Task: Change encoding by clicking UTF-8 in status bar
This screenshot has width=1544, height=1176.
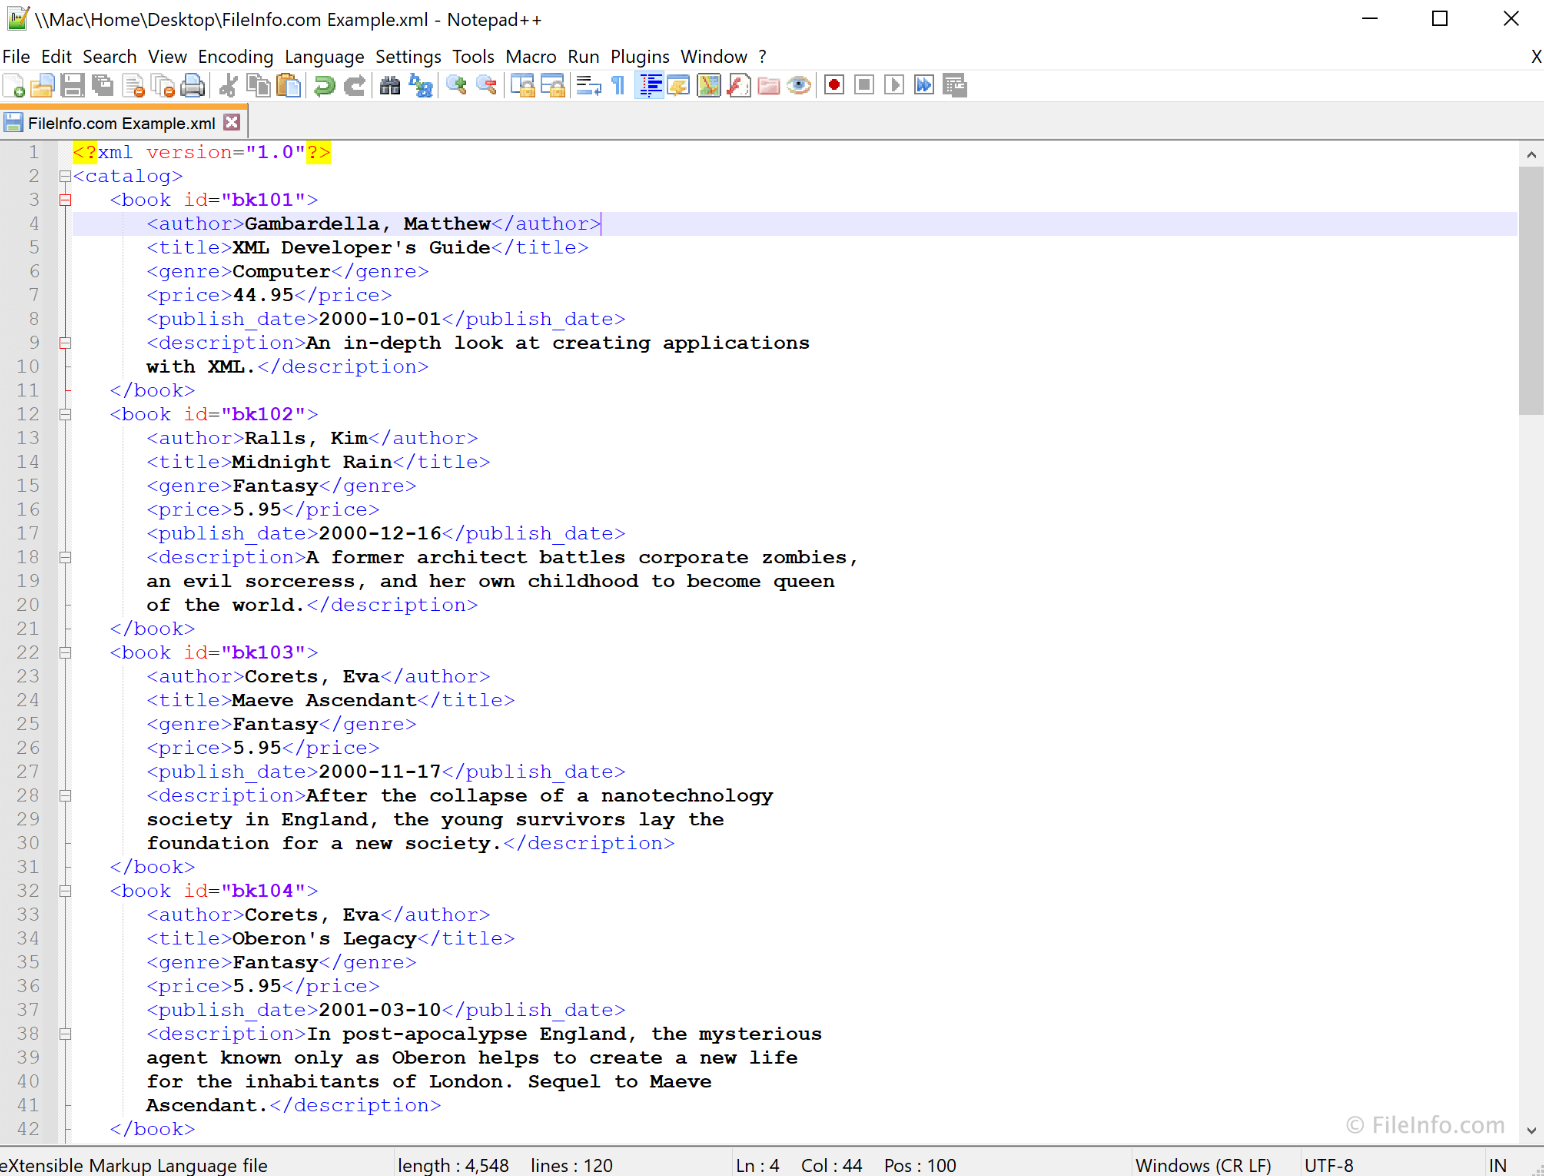Action: coord(1329,1164)
